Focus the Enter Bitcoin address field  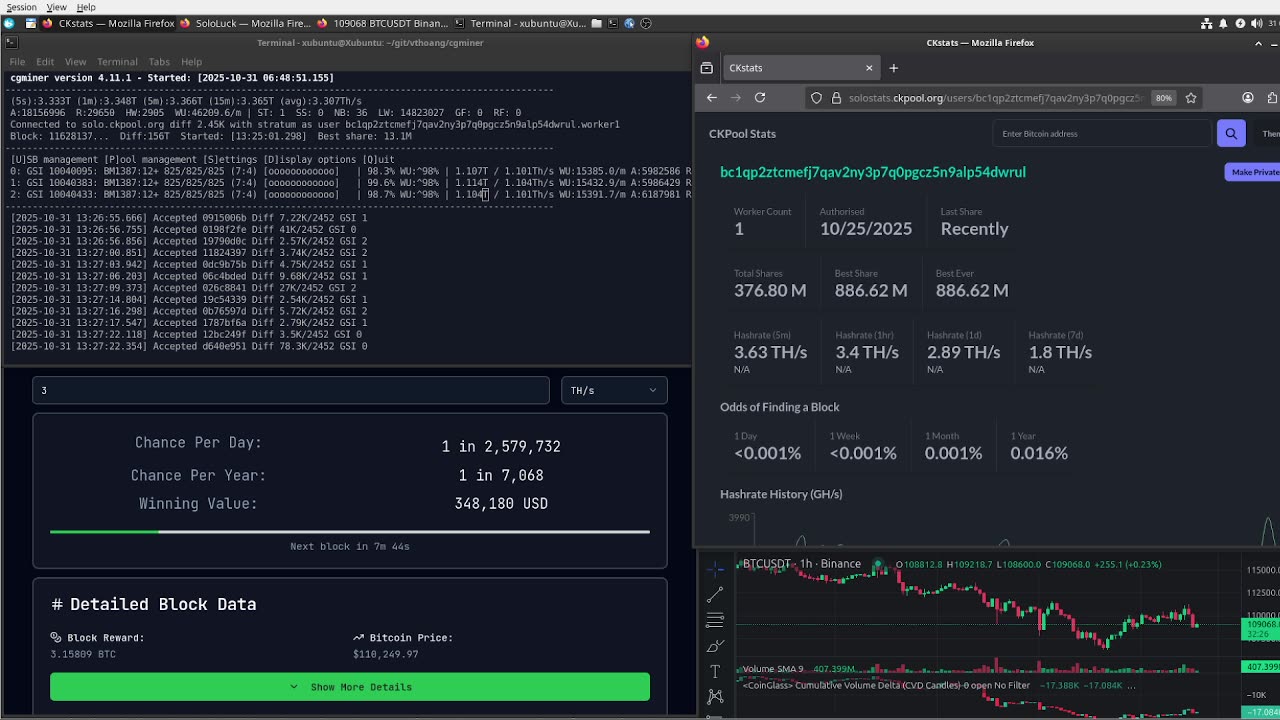pyautogui.click(x=1102, y=133)
